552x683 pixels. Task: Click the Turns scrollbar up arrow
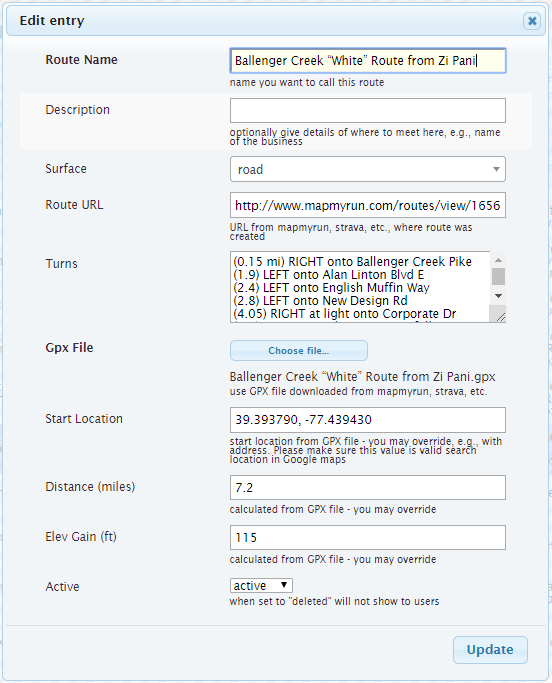pyautogui.click(x=498, y=260)
